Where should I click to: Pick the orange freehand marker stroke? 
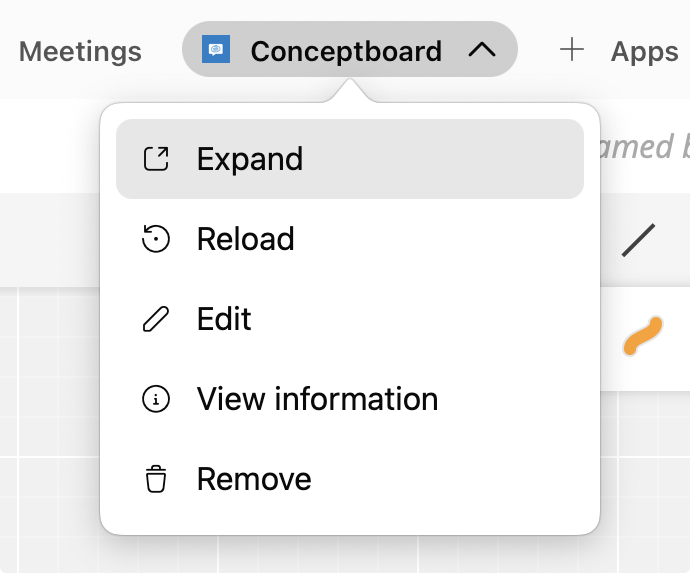coord(642,336)
